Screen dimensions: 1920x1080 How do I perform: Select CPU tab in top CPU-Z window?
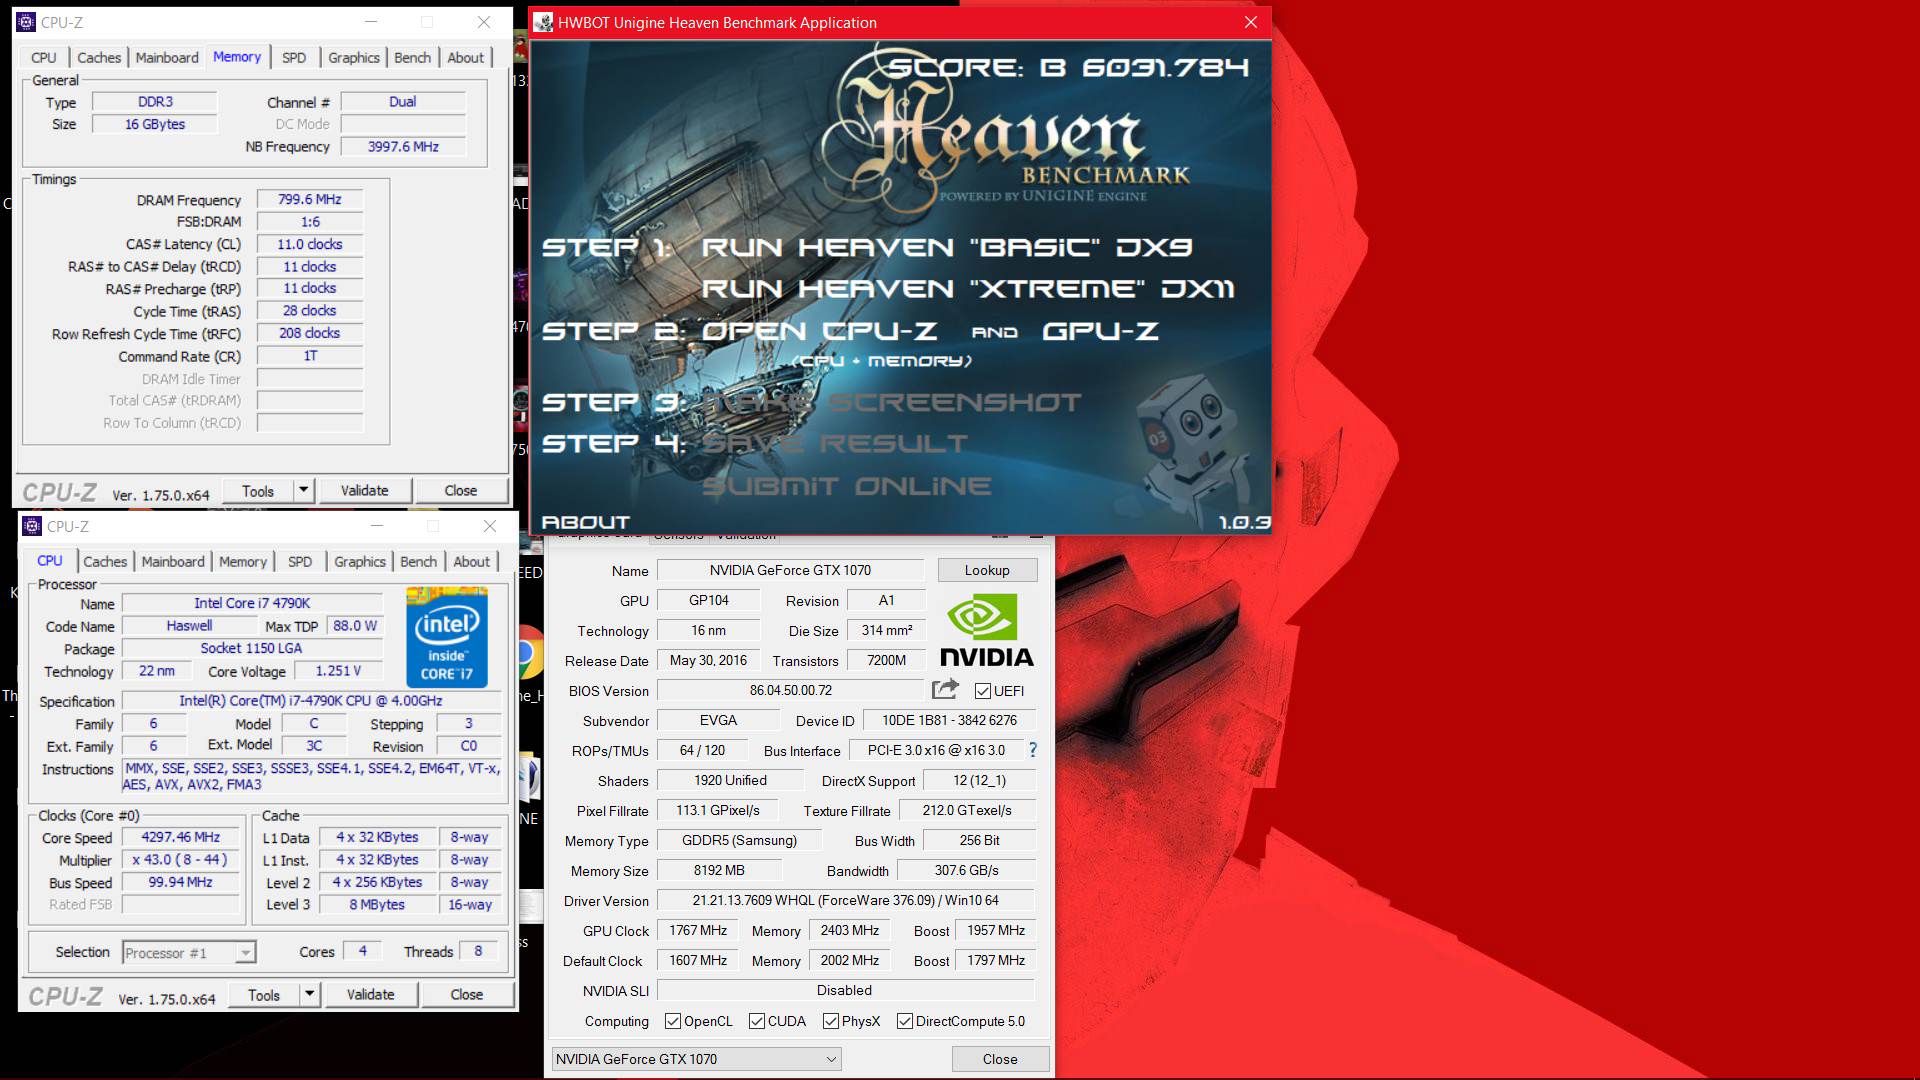44,57
